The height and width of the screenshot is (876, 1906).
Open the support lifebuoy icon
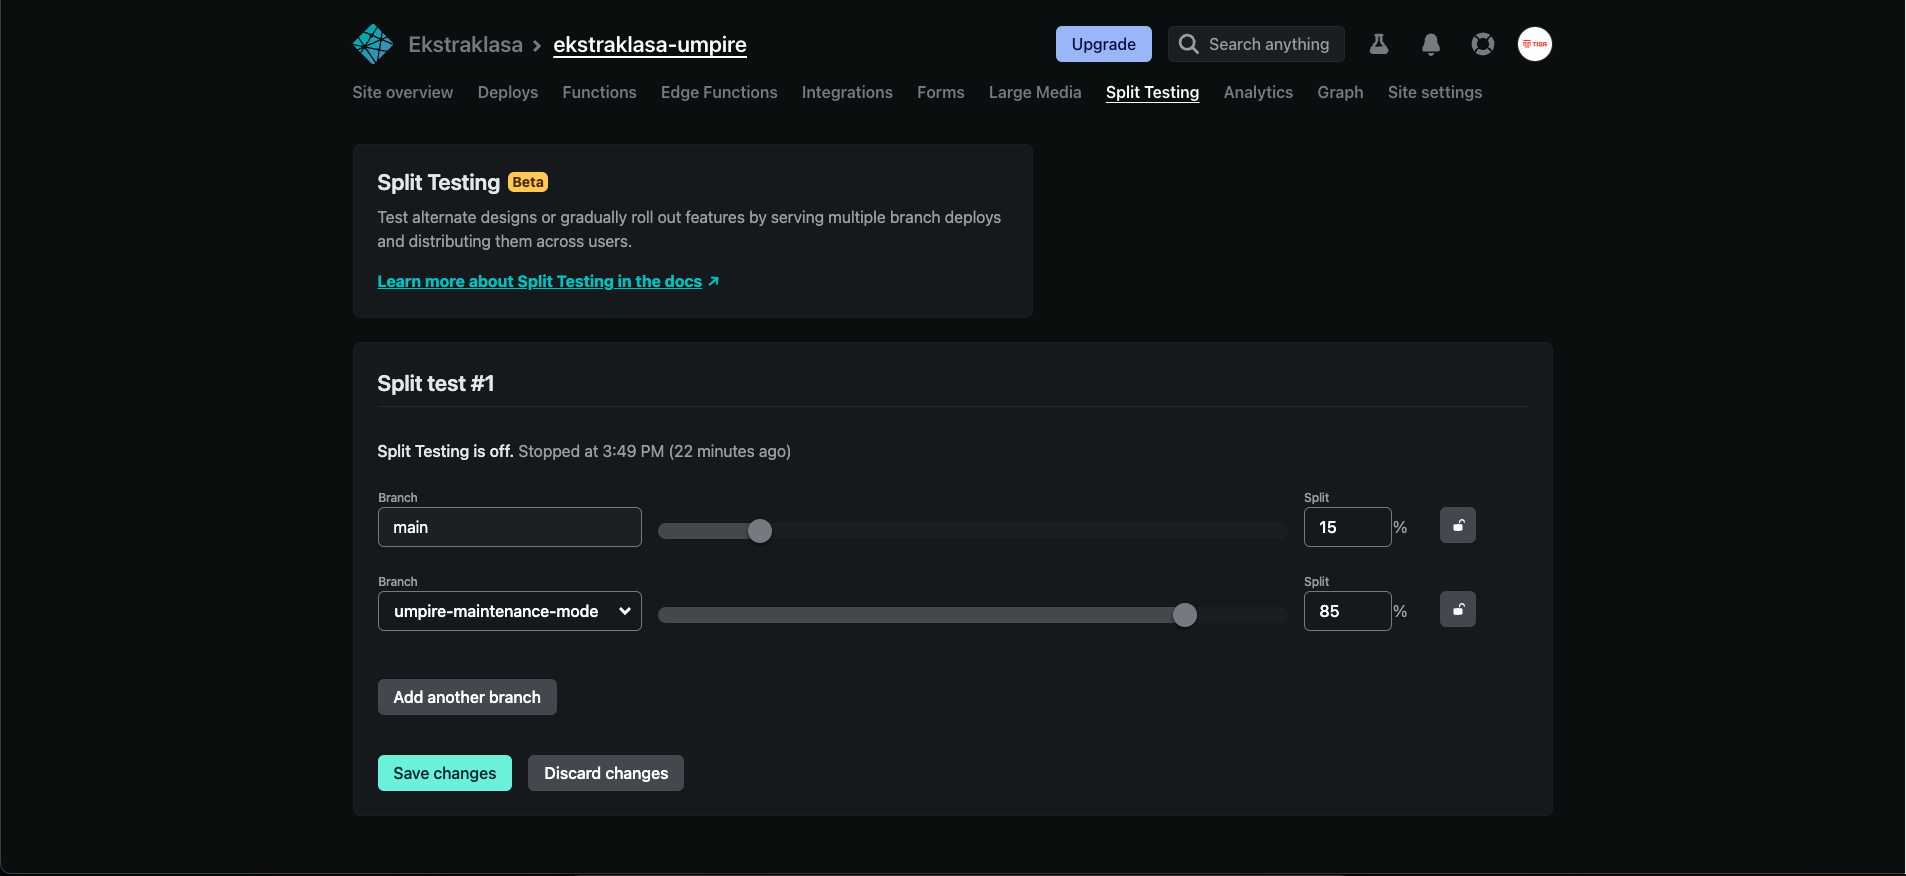(1483, 44)
